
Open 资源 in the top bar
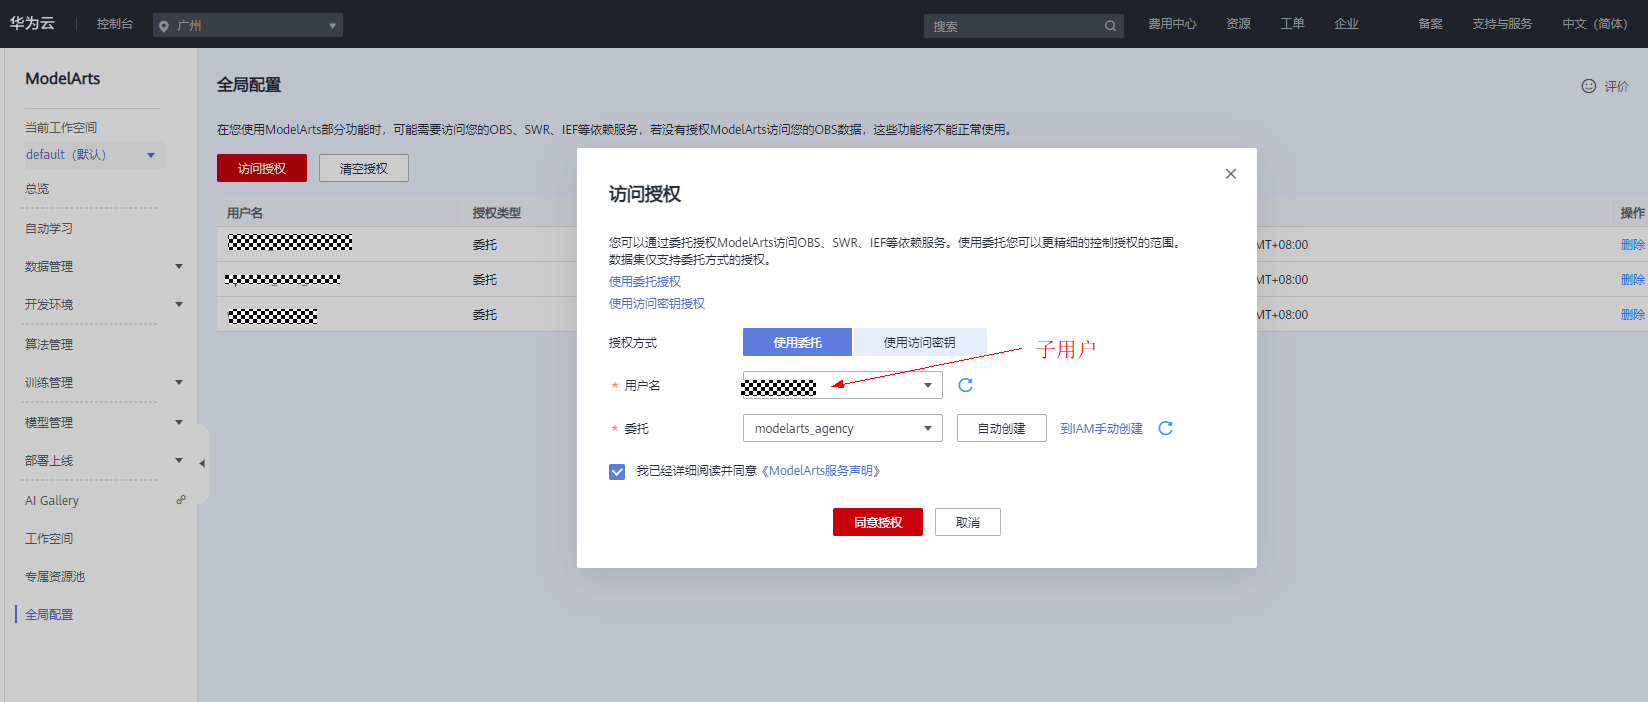pos(1238,24)
